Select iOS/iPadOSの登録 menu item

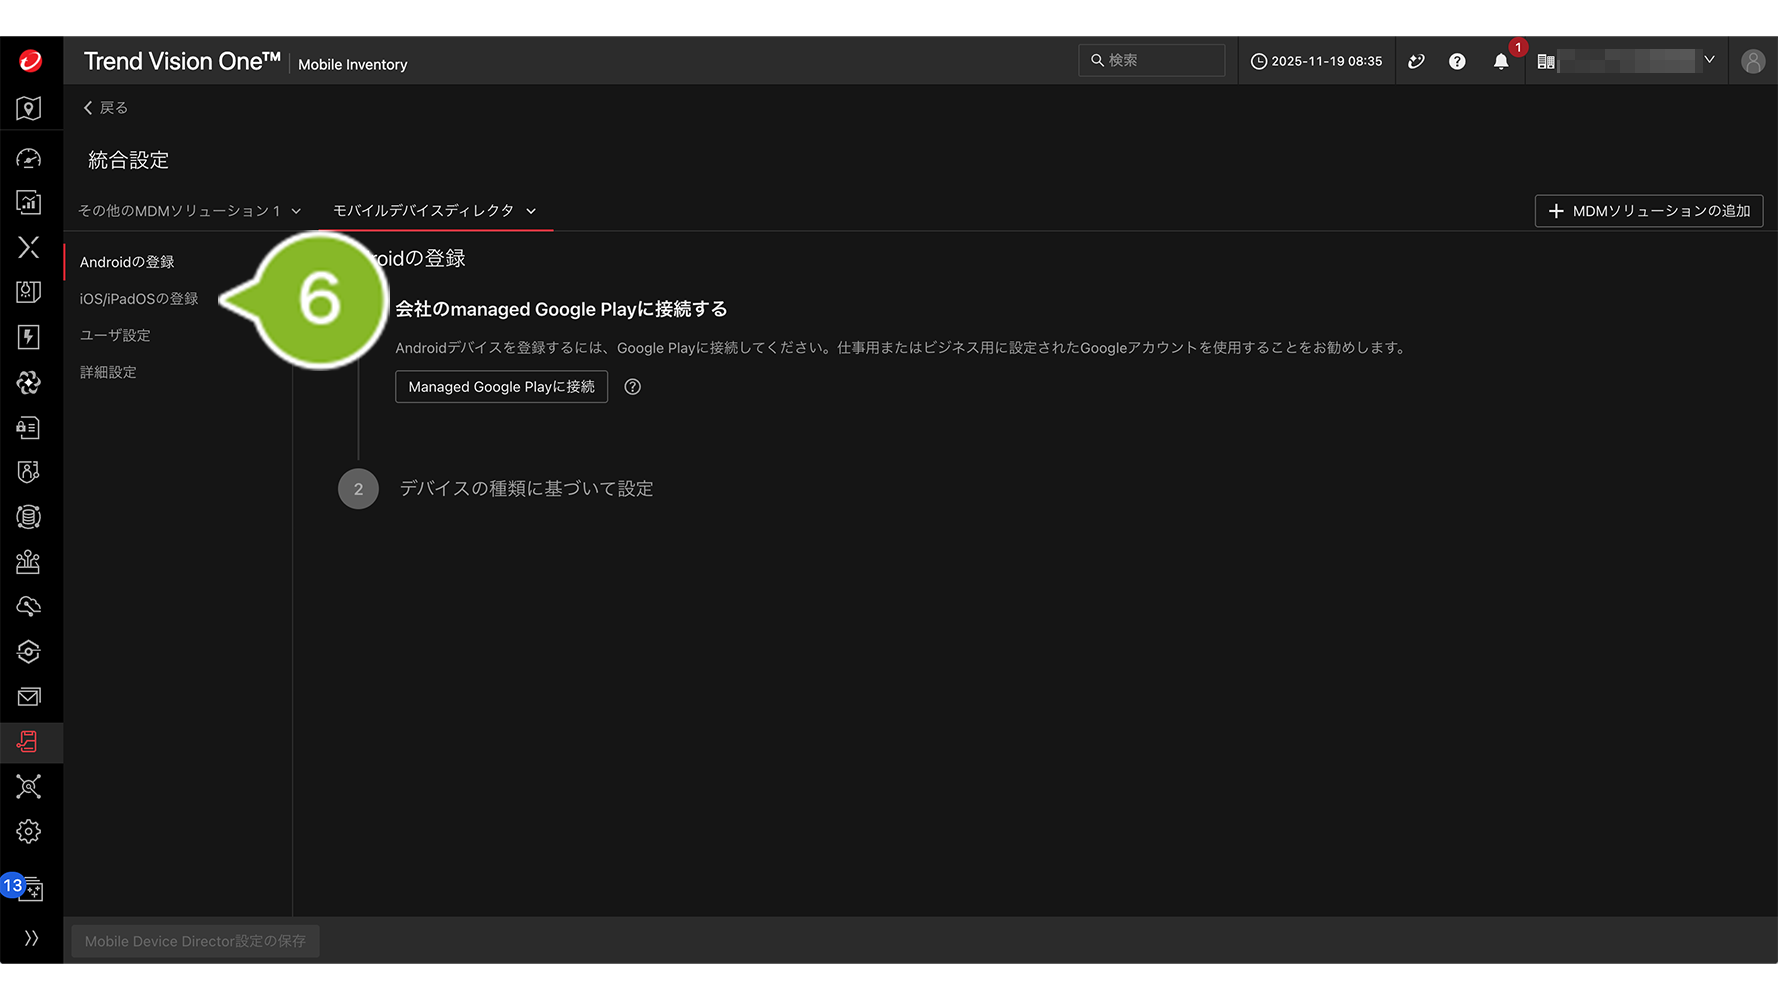[x=139, y=299]
